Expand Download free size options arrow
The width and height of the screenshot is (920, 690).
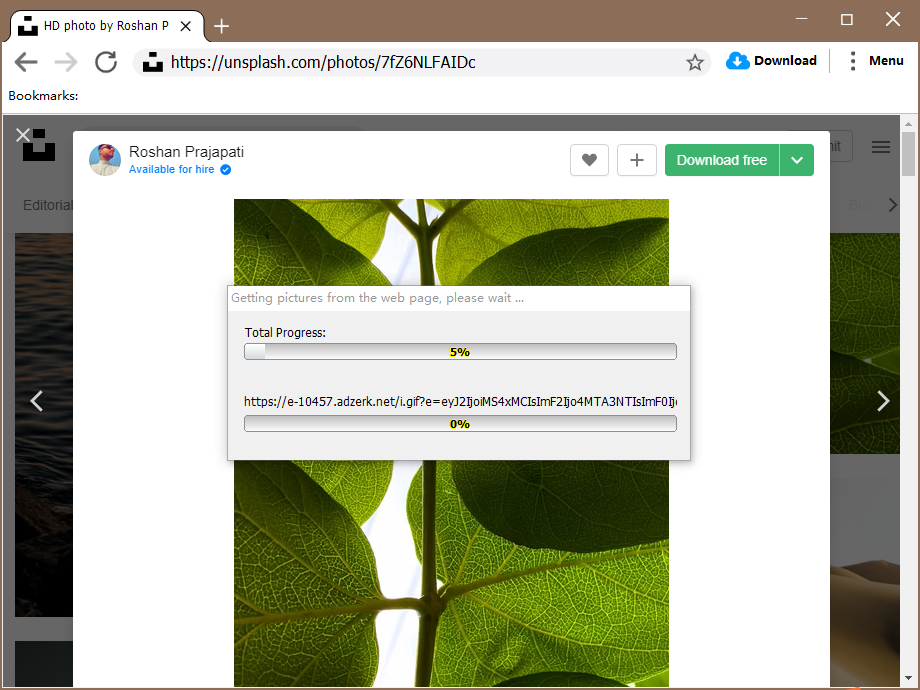point(797,160)
